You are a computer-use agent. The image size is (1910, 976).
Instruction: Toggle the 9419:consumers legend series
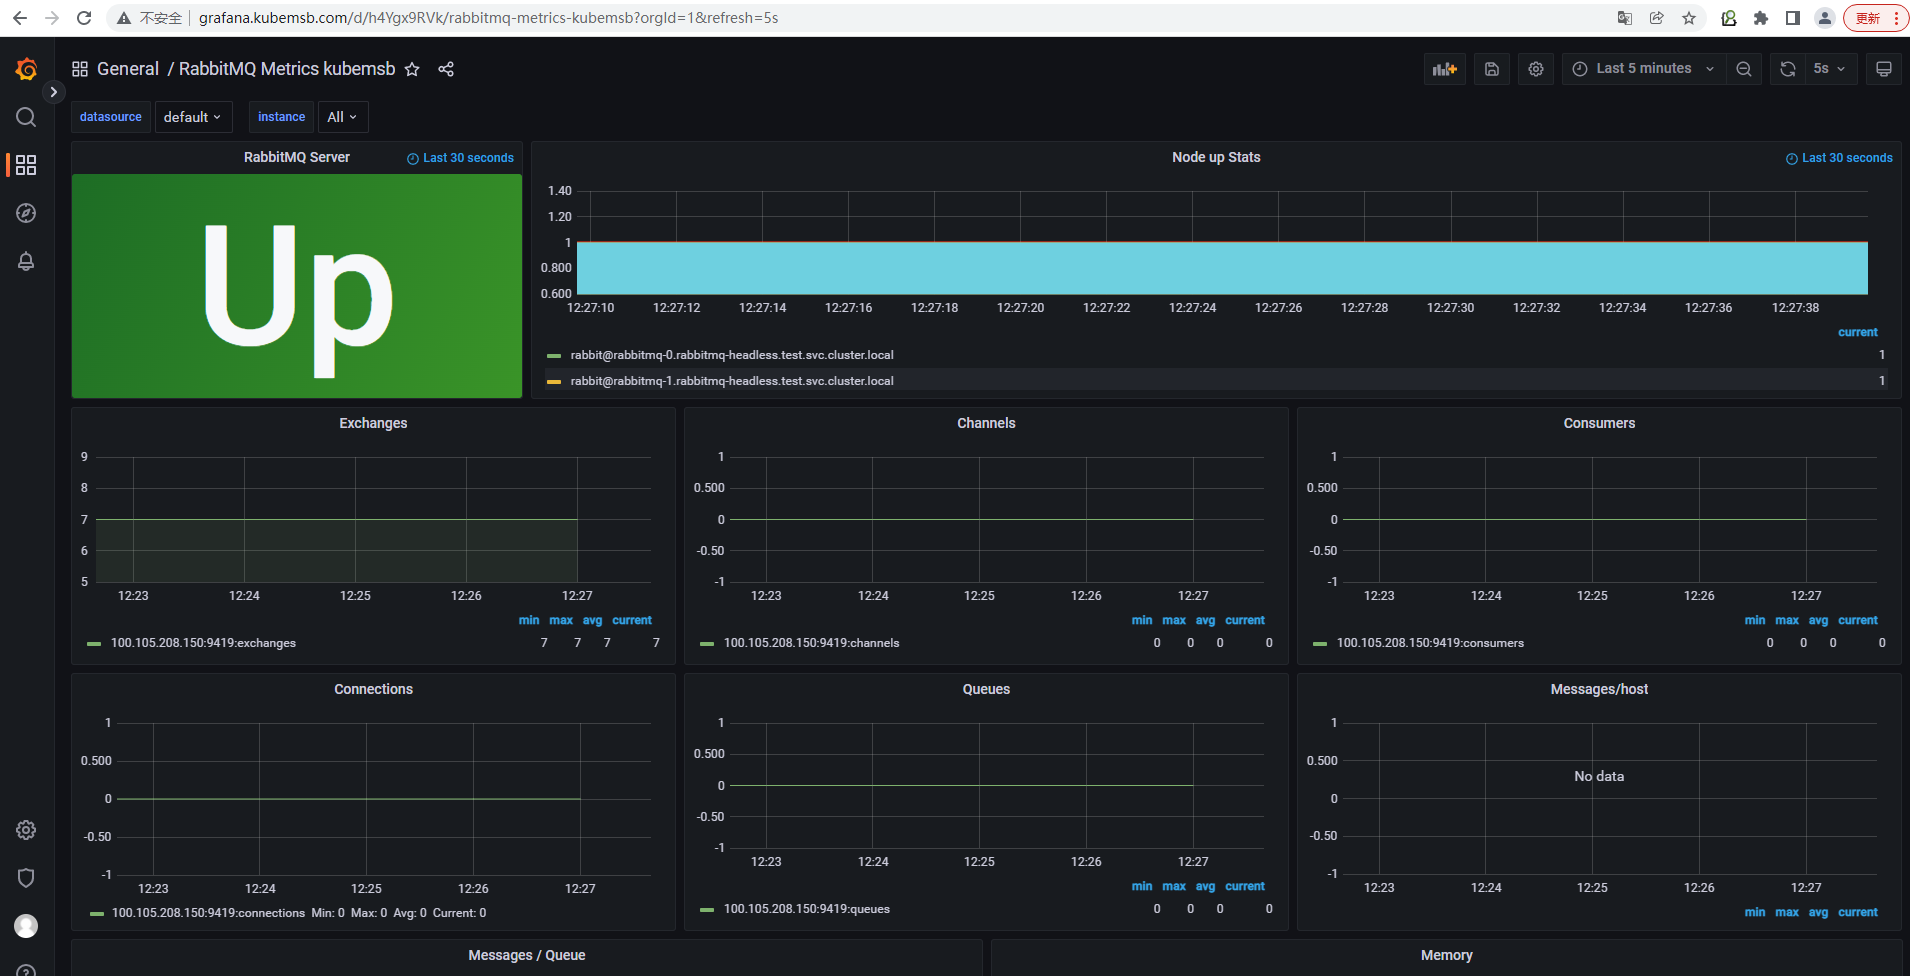pyautogui.click(x=1430, y=643)
